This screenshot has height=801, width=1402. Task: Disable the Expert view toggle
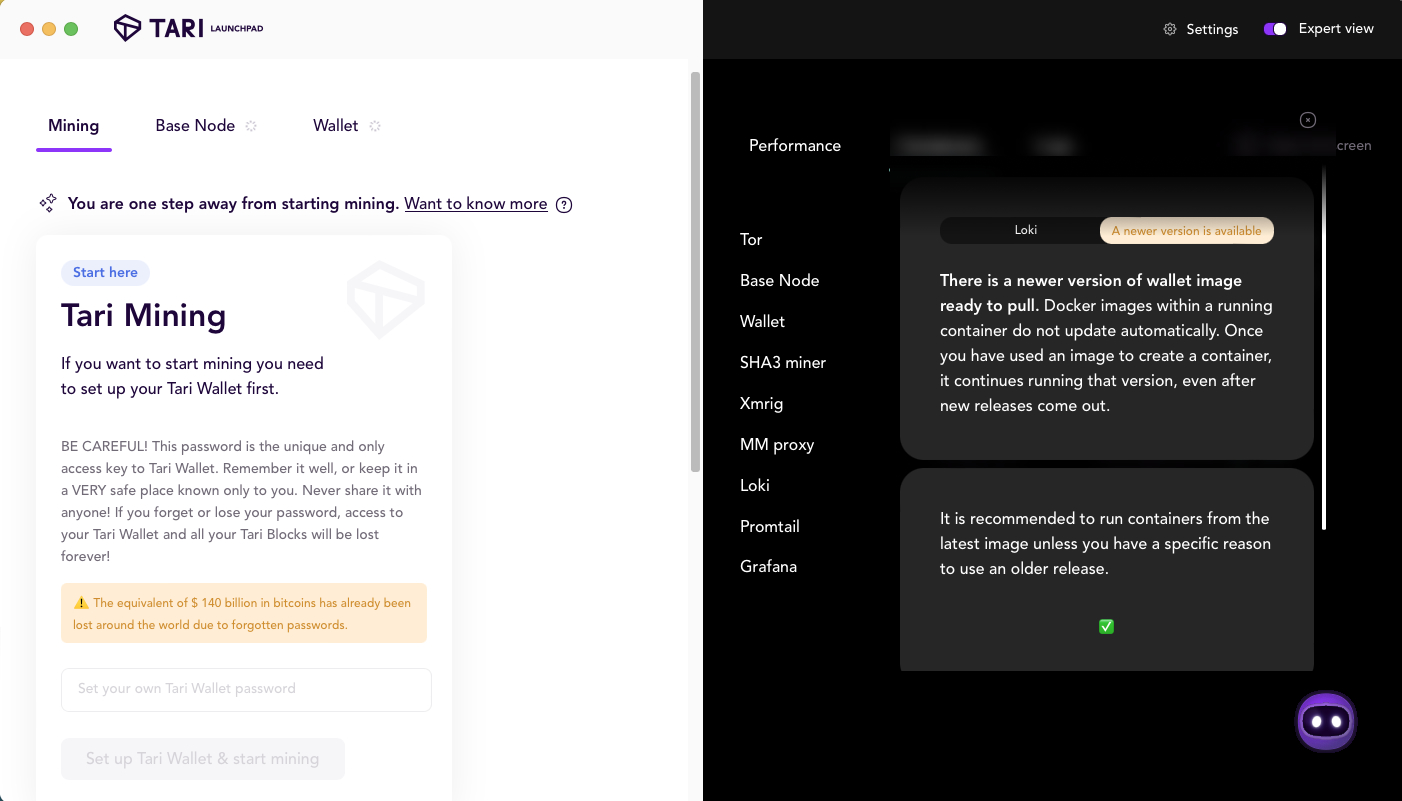click(1275, 29)
